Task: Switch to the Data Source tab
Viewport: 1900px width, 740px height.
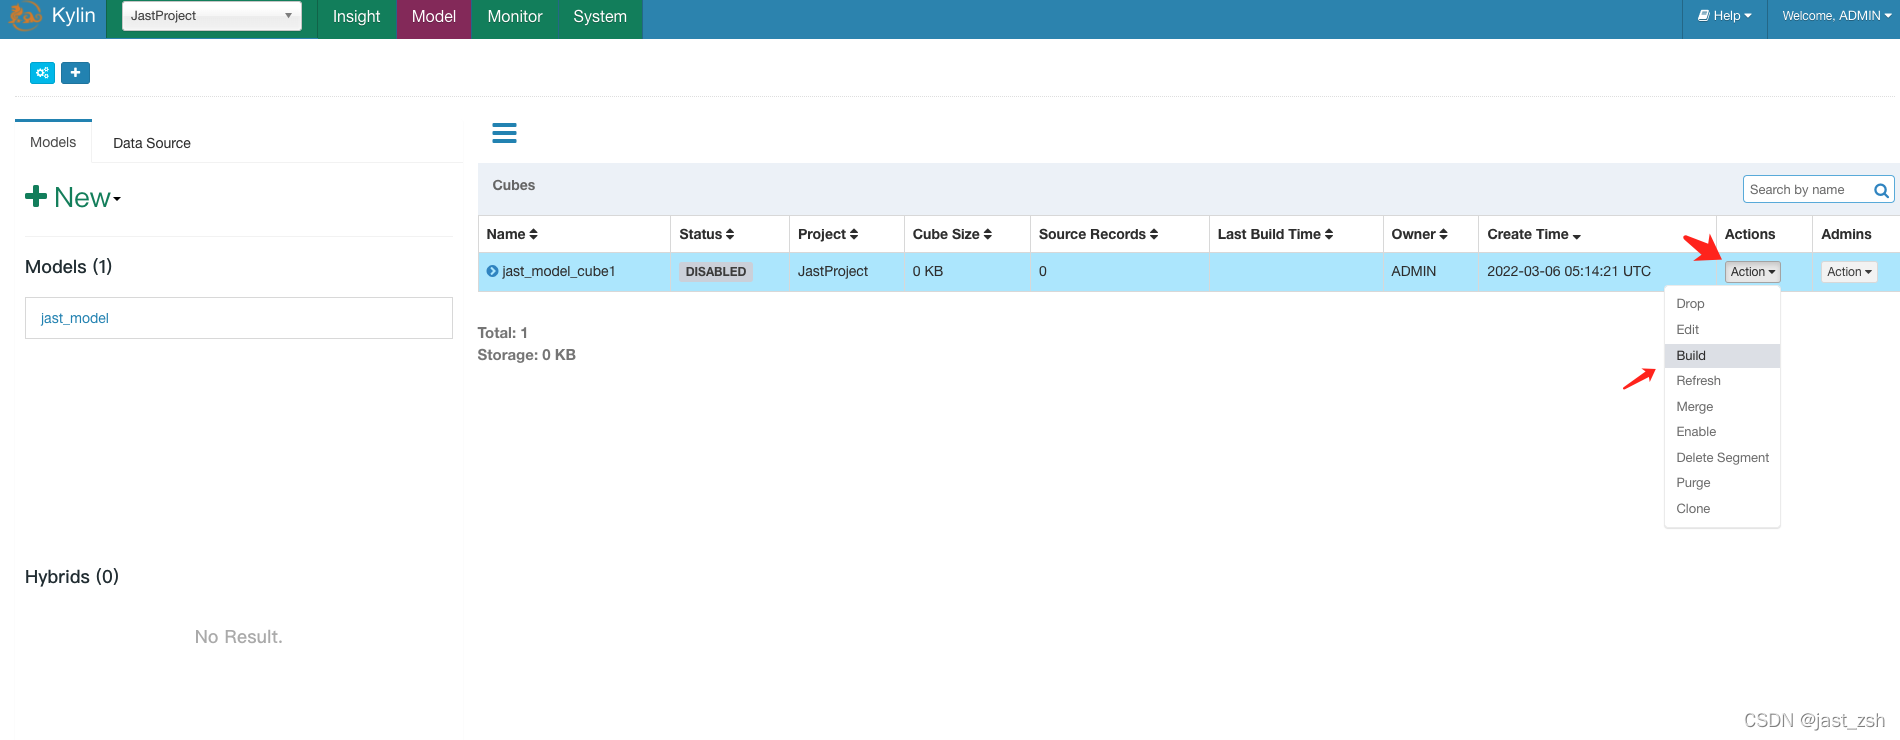Action: [152, 143]
